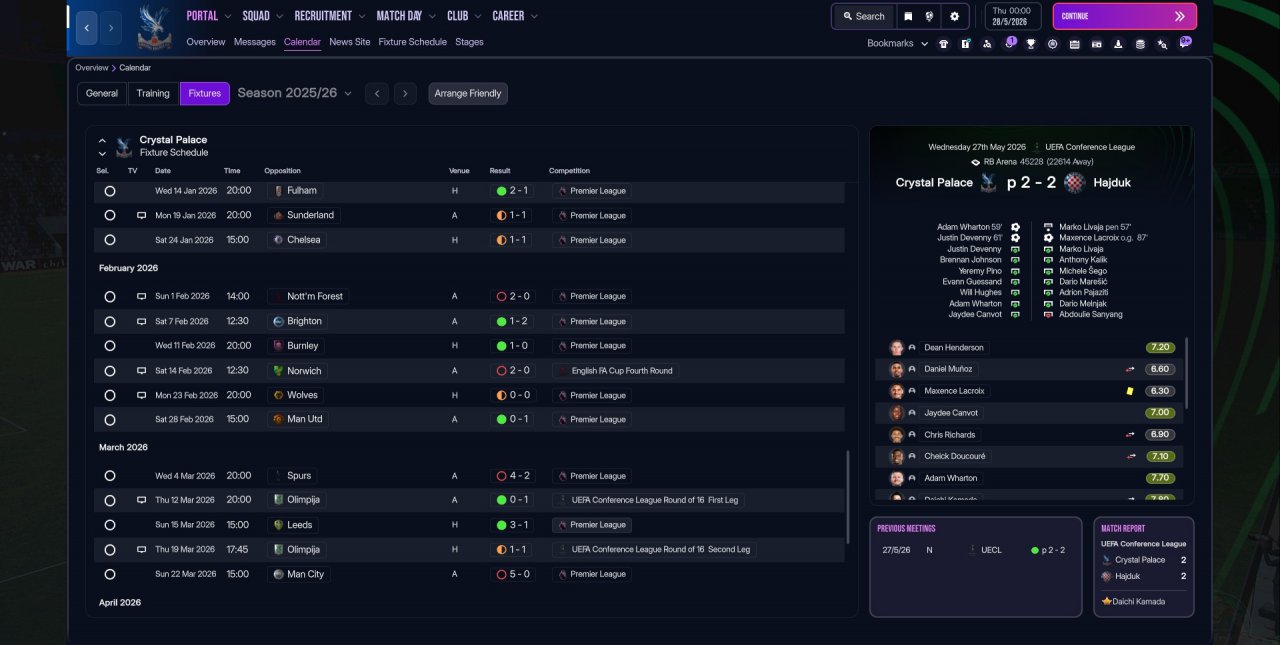Open the Season 2025/26 dropdown
This screenshot has height=645, width=1280.
pos(294,93)
